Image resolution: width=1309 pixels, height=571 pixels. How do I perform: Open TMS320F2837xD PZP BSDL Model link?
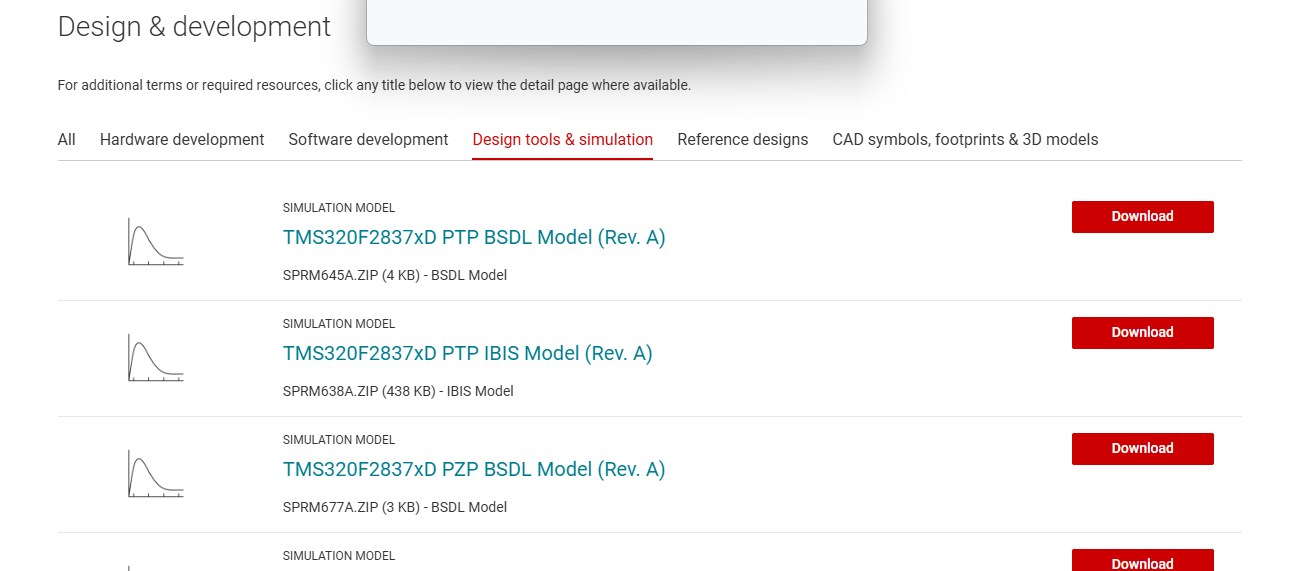[474, 470]
